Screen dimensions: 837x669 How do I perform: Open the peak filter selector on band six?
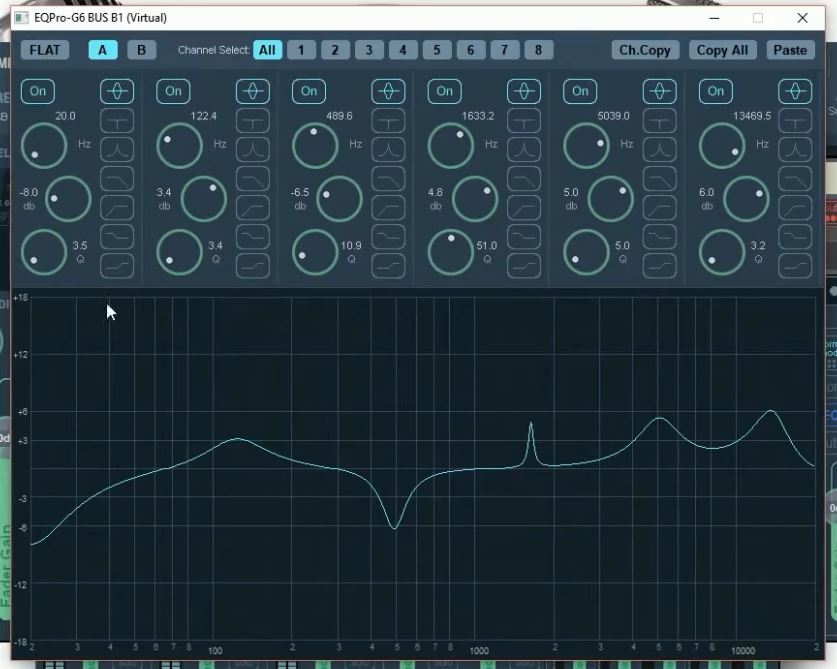(795, 91)
